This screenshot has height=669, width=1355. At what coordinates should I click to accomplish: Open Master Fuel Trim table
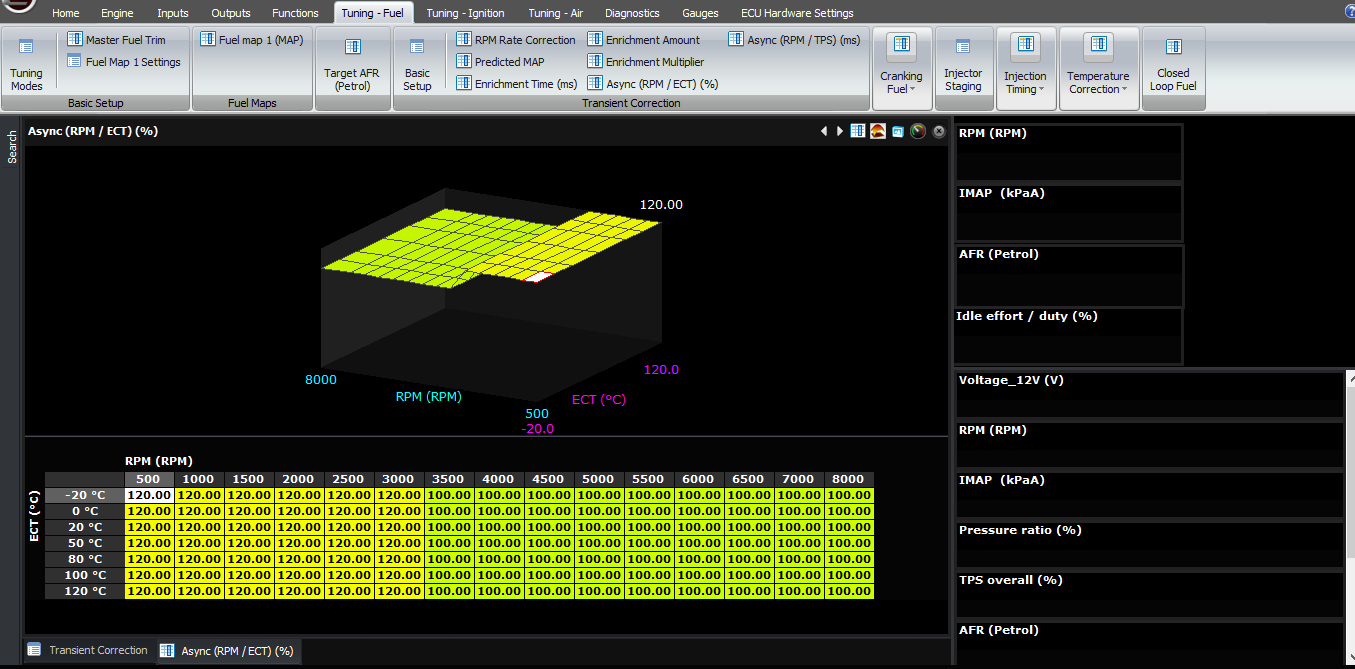[x=116, y=40]
